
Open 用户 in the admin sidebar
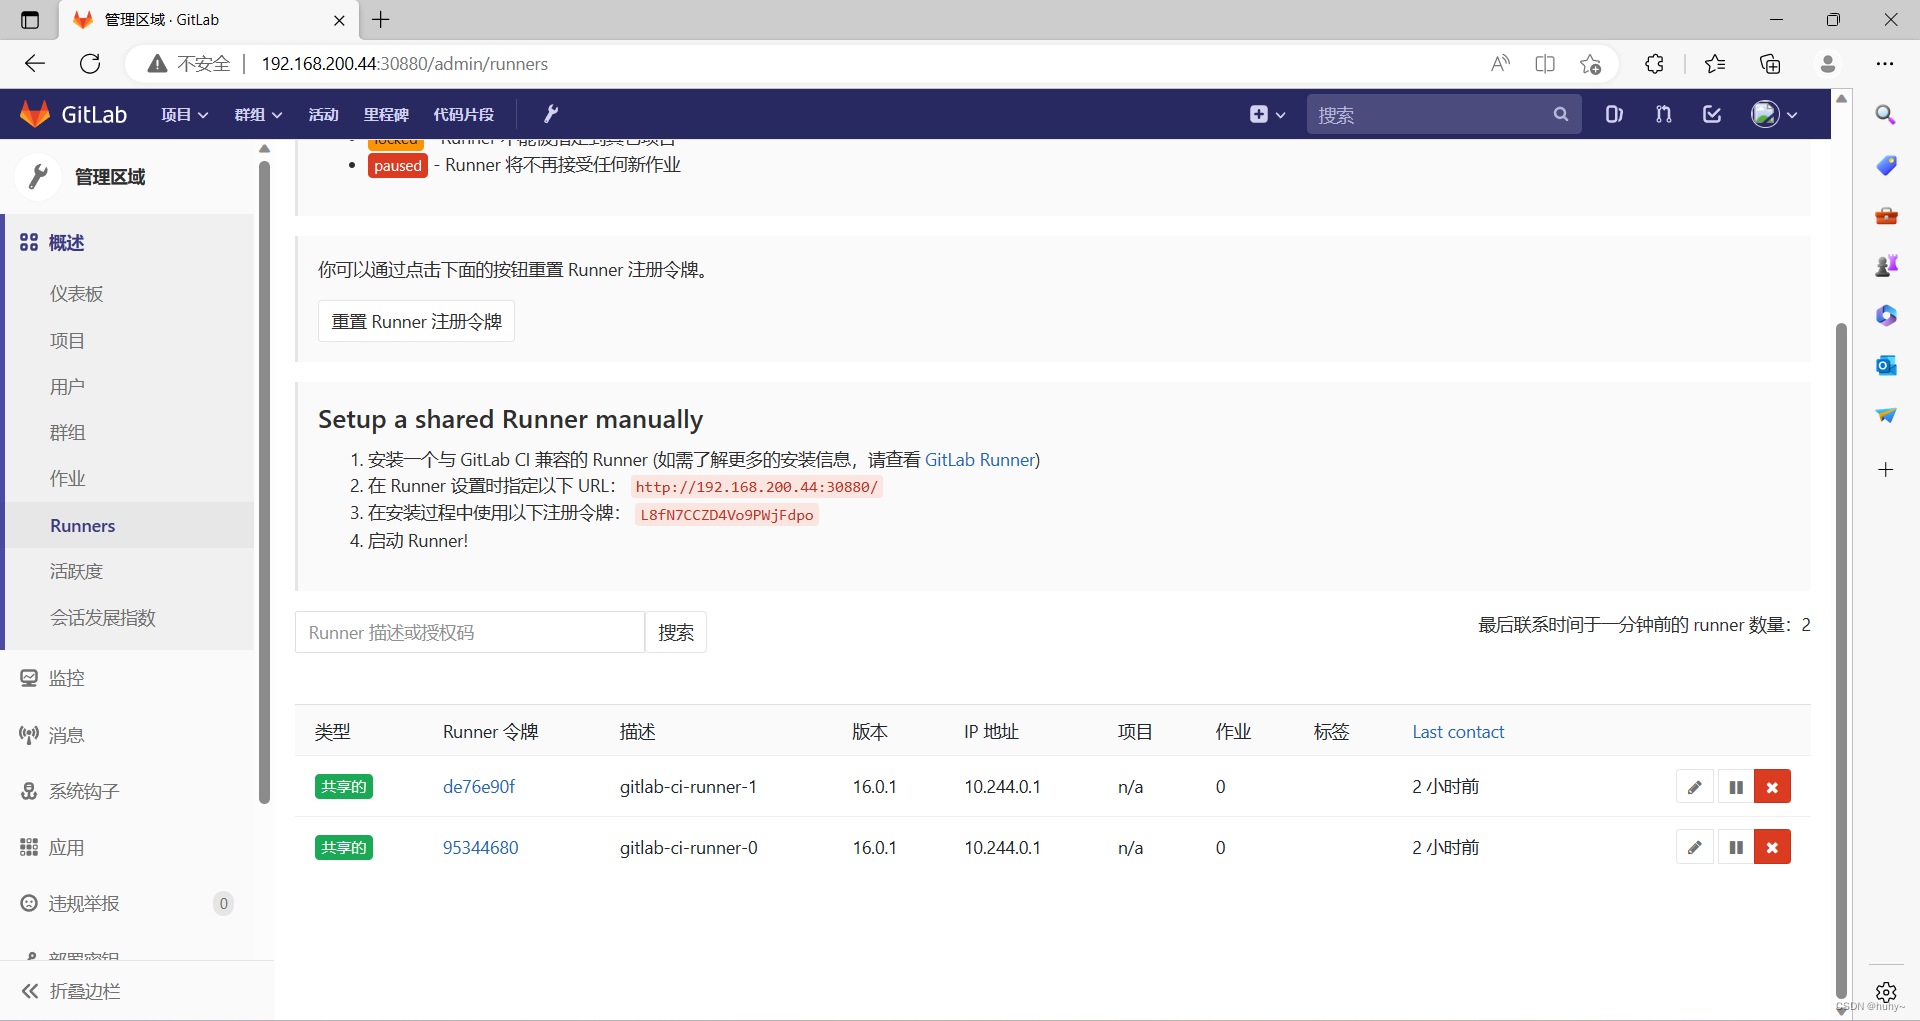(x=67, y=387)
